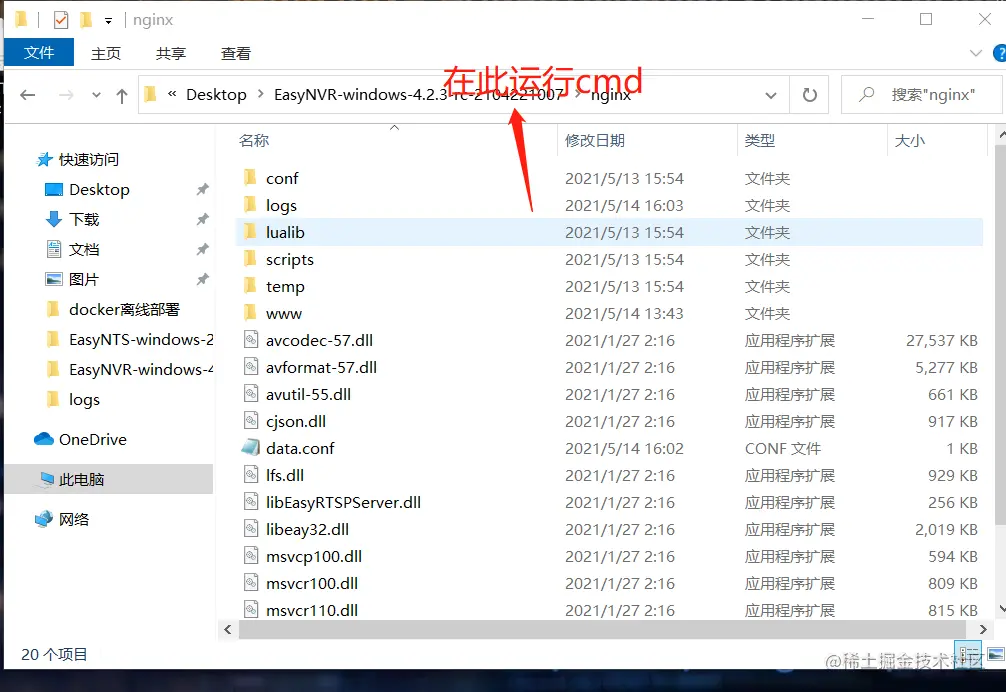The width and height of the screenshot is (1006, 692).
Task: Select 快速访问 in navigation pane
Action: coord(89,159)
